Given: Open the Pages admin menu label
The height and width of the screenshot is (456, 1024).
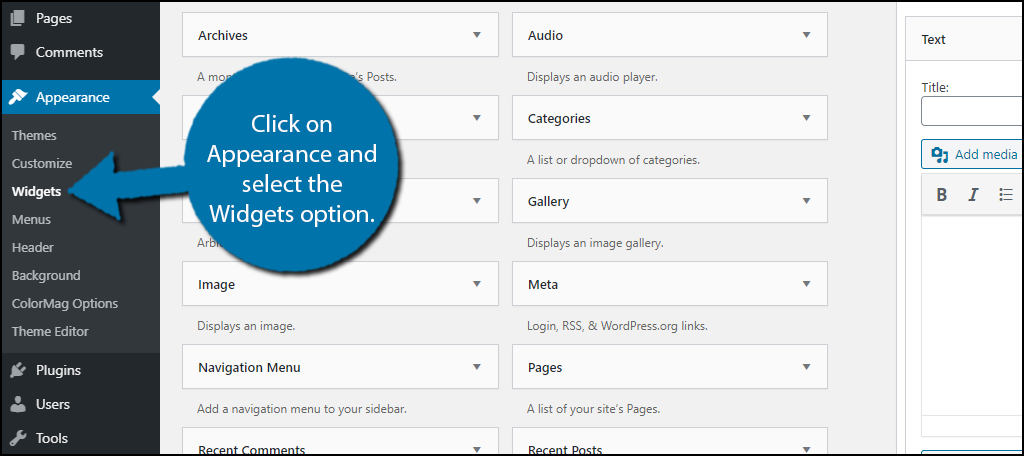Looking at the screenshot, I should tap(54, 18).
